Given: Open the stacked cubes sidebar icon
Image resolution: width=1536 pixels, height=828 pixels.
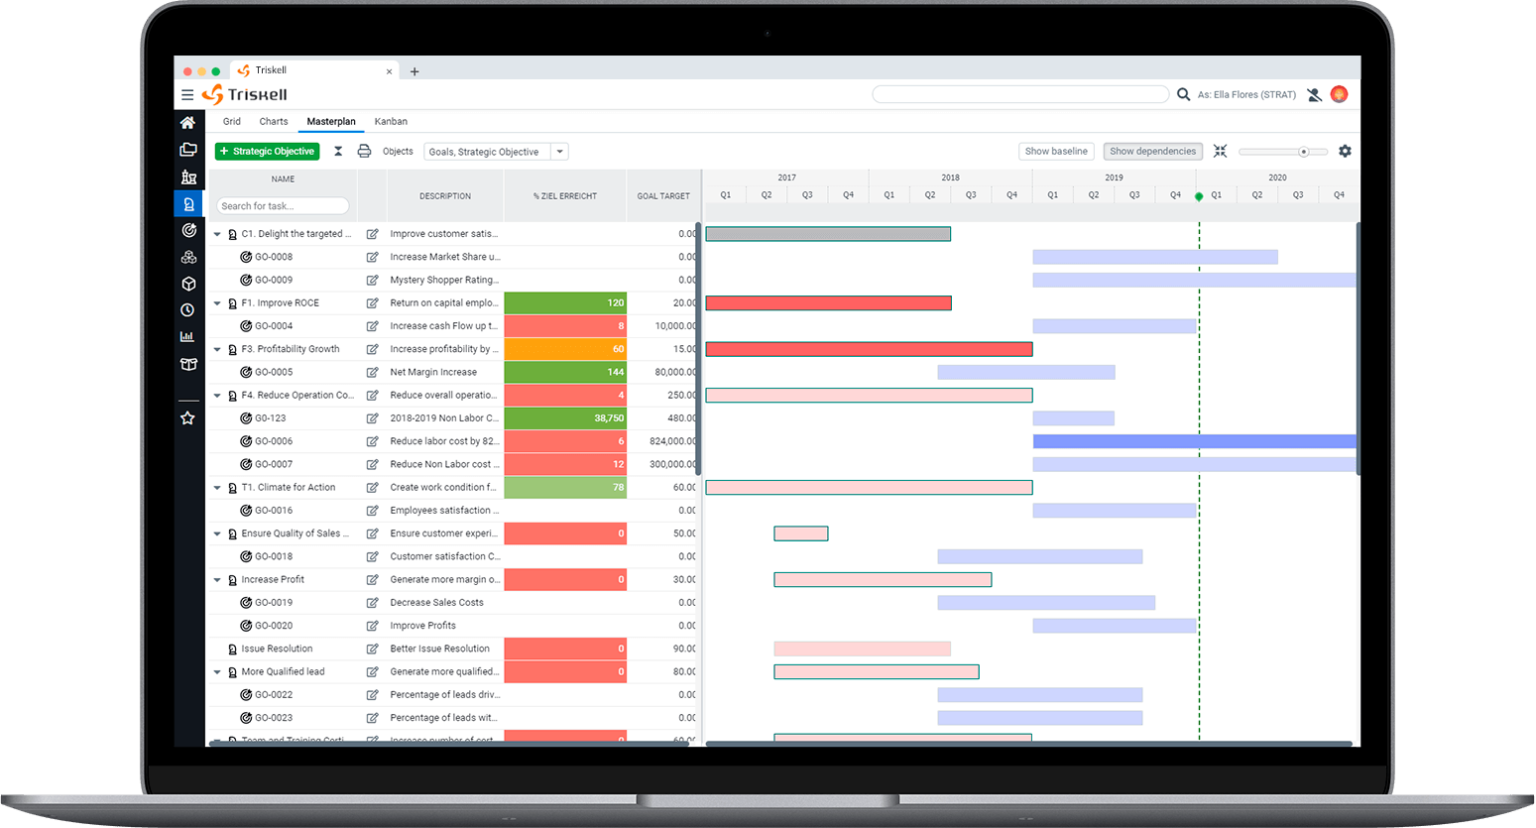Looking at the screenshot, I should pyautogui.click(x=188, y=257).
